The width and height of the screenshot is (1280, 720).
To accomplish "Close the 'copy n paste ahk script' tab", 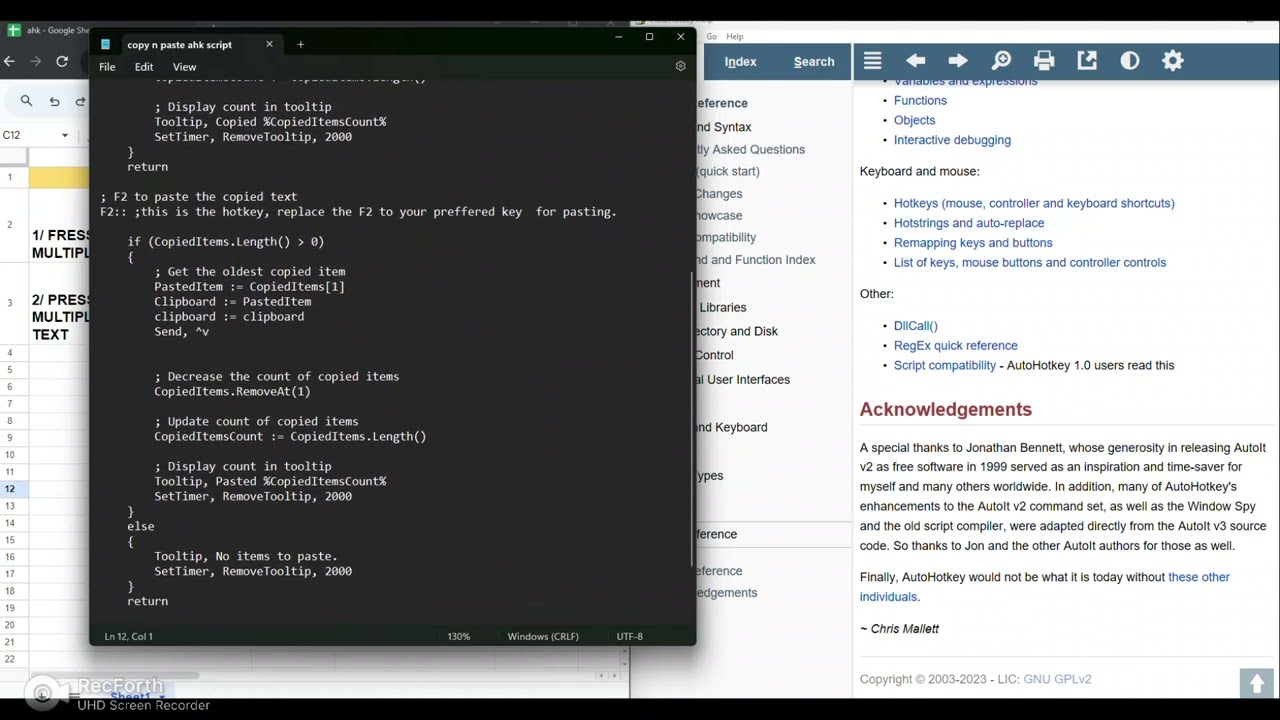I will 269,44.
